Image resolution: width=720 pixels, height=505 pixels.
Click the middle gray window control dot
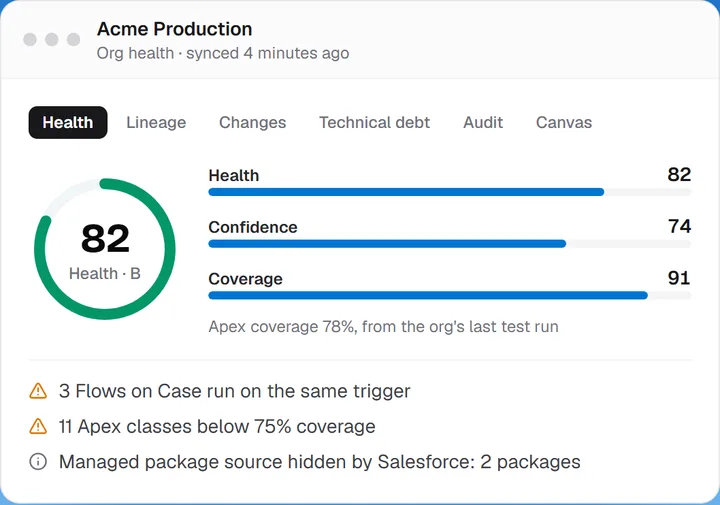point(51,39)
